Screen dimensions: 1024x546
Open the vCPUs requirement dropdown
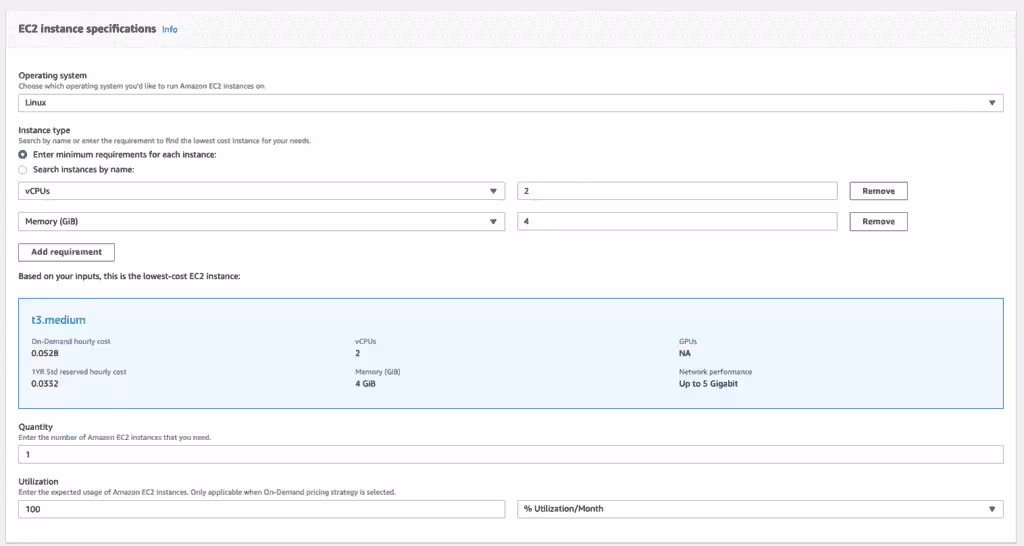tap(261, 191)
